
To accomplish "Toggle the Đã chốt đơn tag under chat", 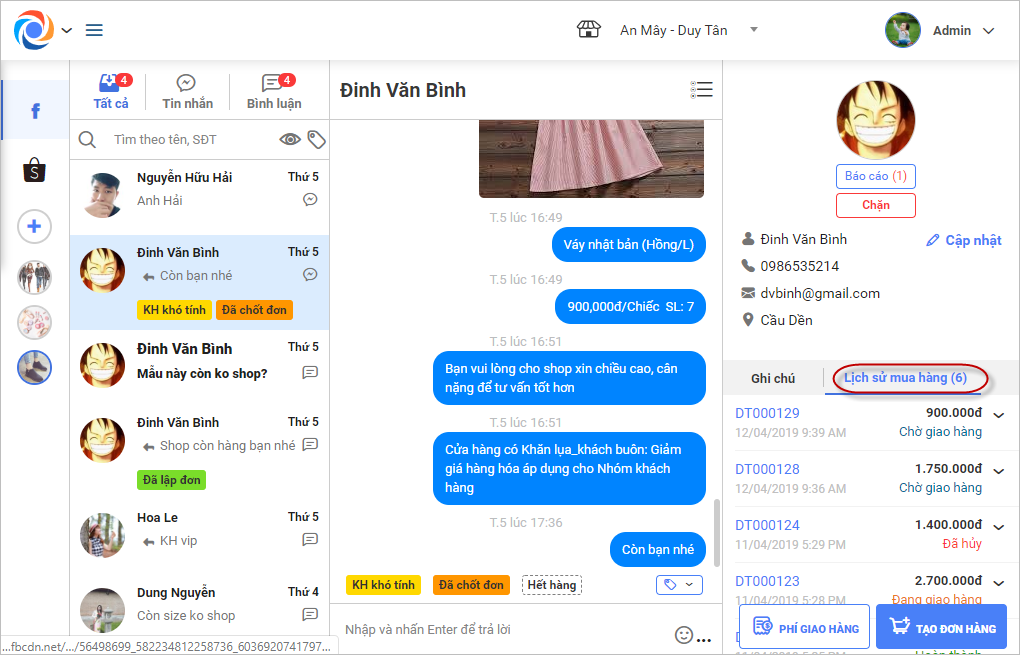I will click(x=471, y=585).
